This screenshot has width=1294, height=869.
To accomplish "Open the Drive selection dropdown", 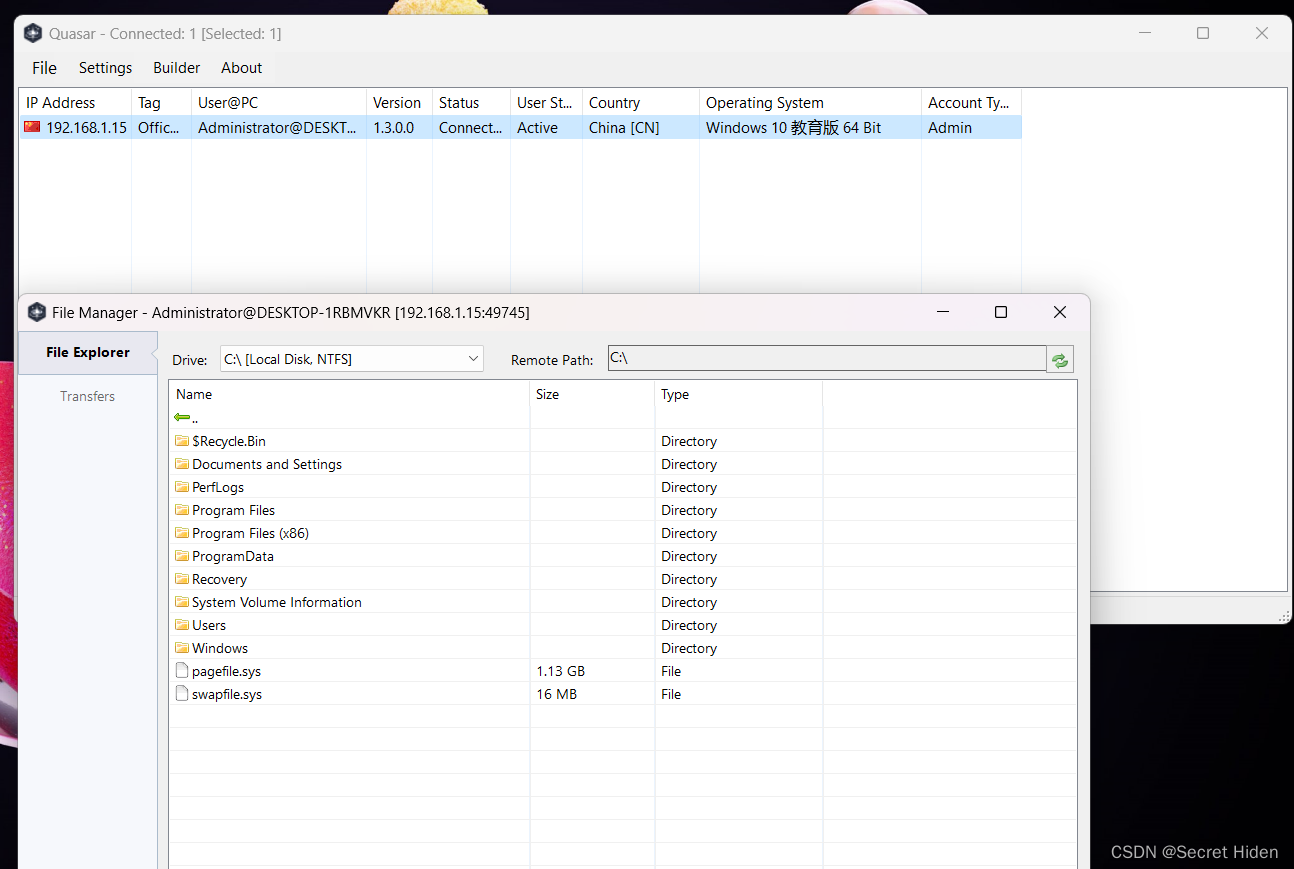I will [352, 359].
